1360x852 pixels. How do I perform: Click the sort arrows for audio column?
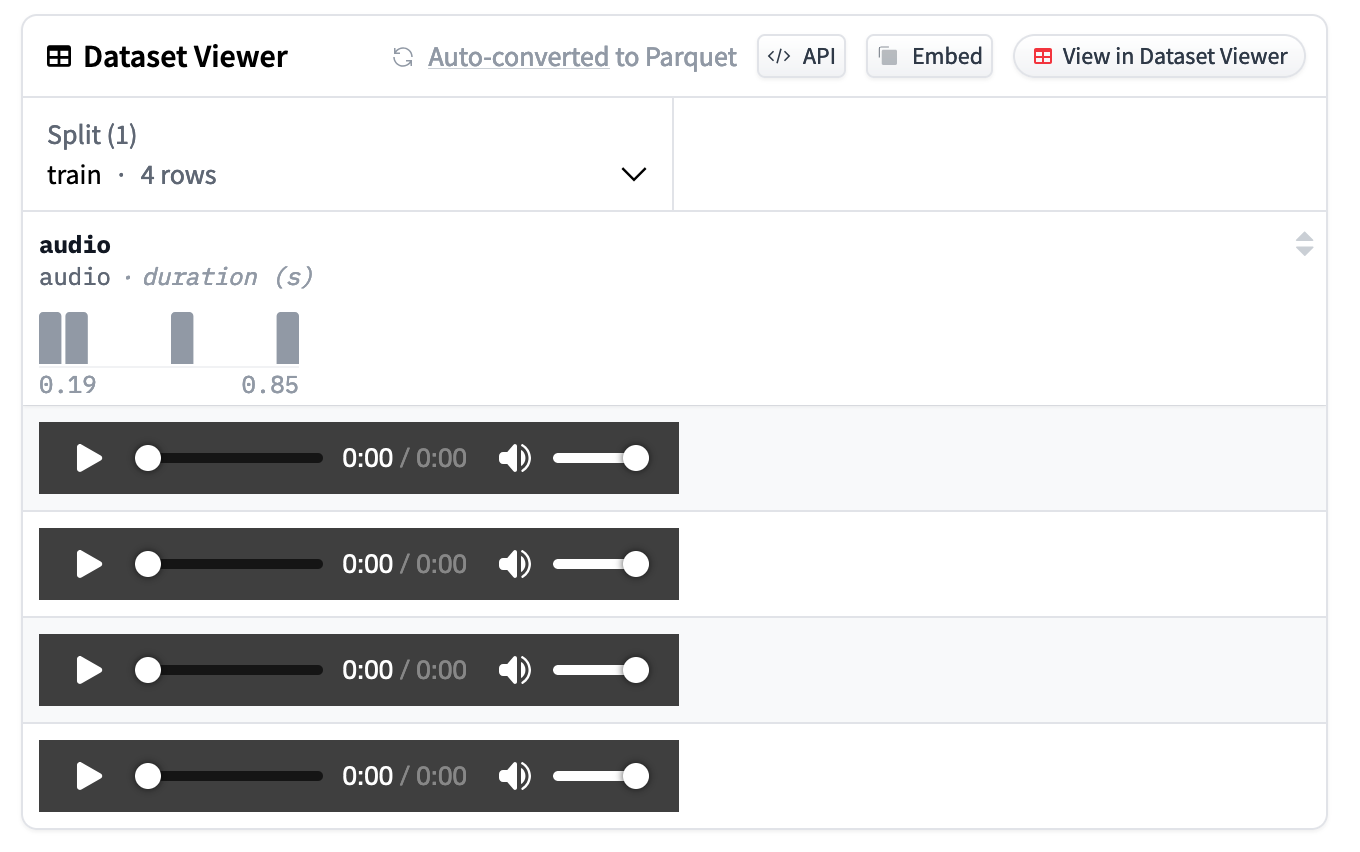coord(1304,244)
